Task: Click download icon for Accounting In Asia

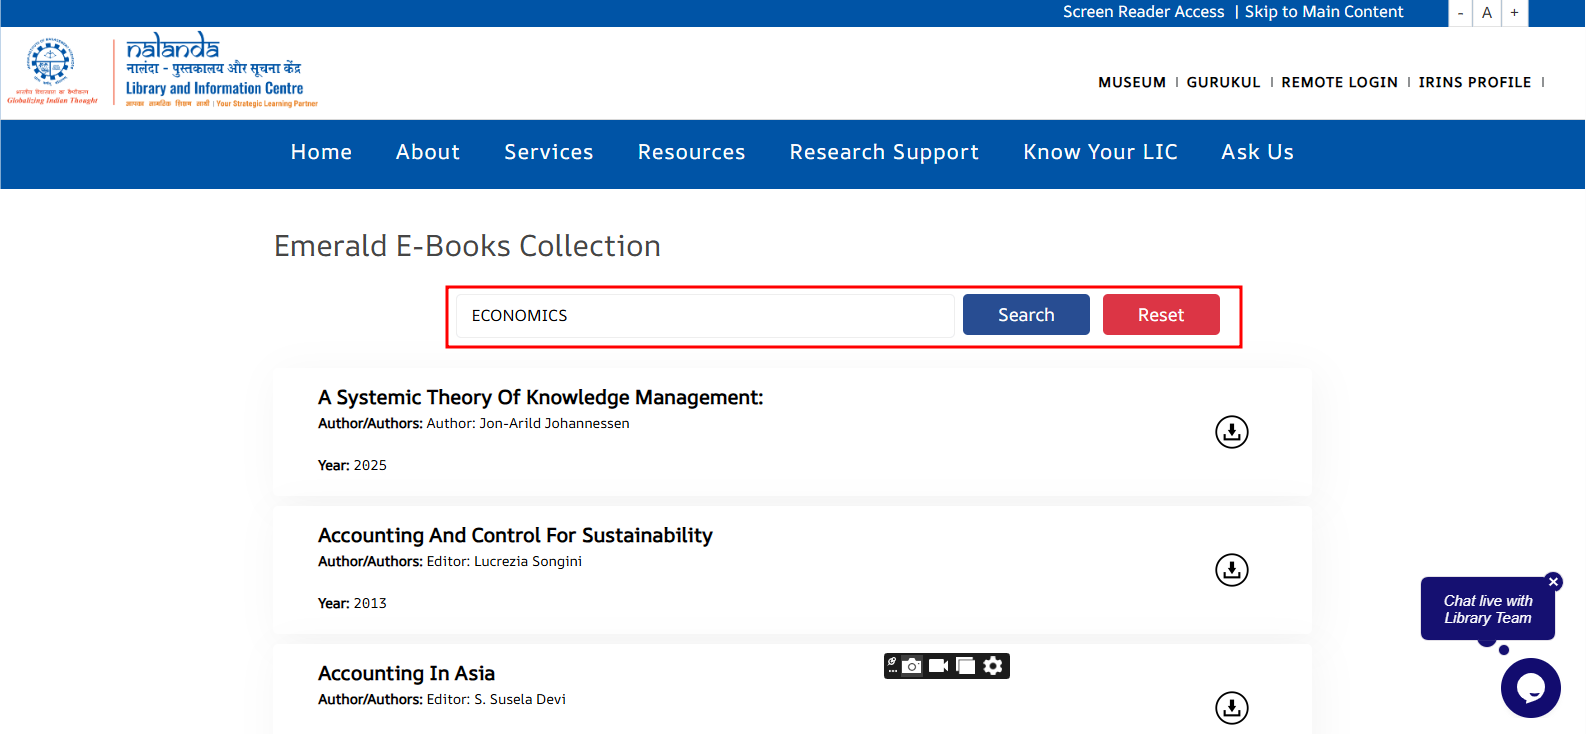Action: (x=1231, y=708)
